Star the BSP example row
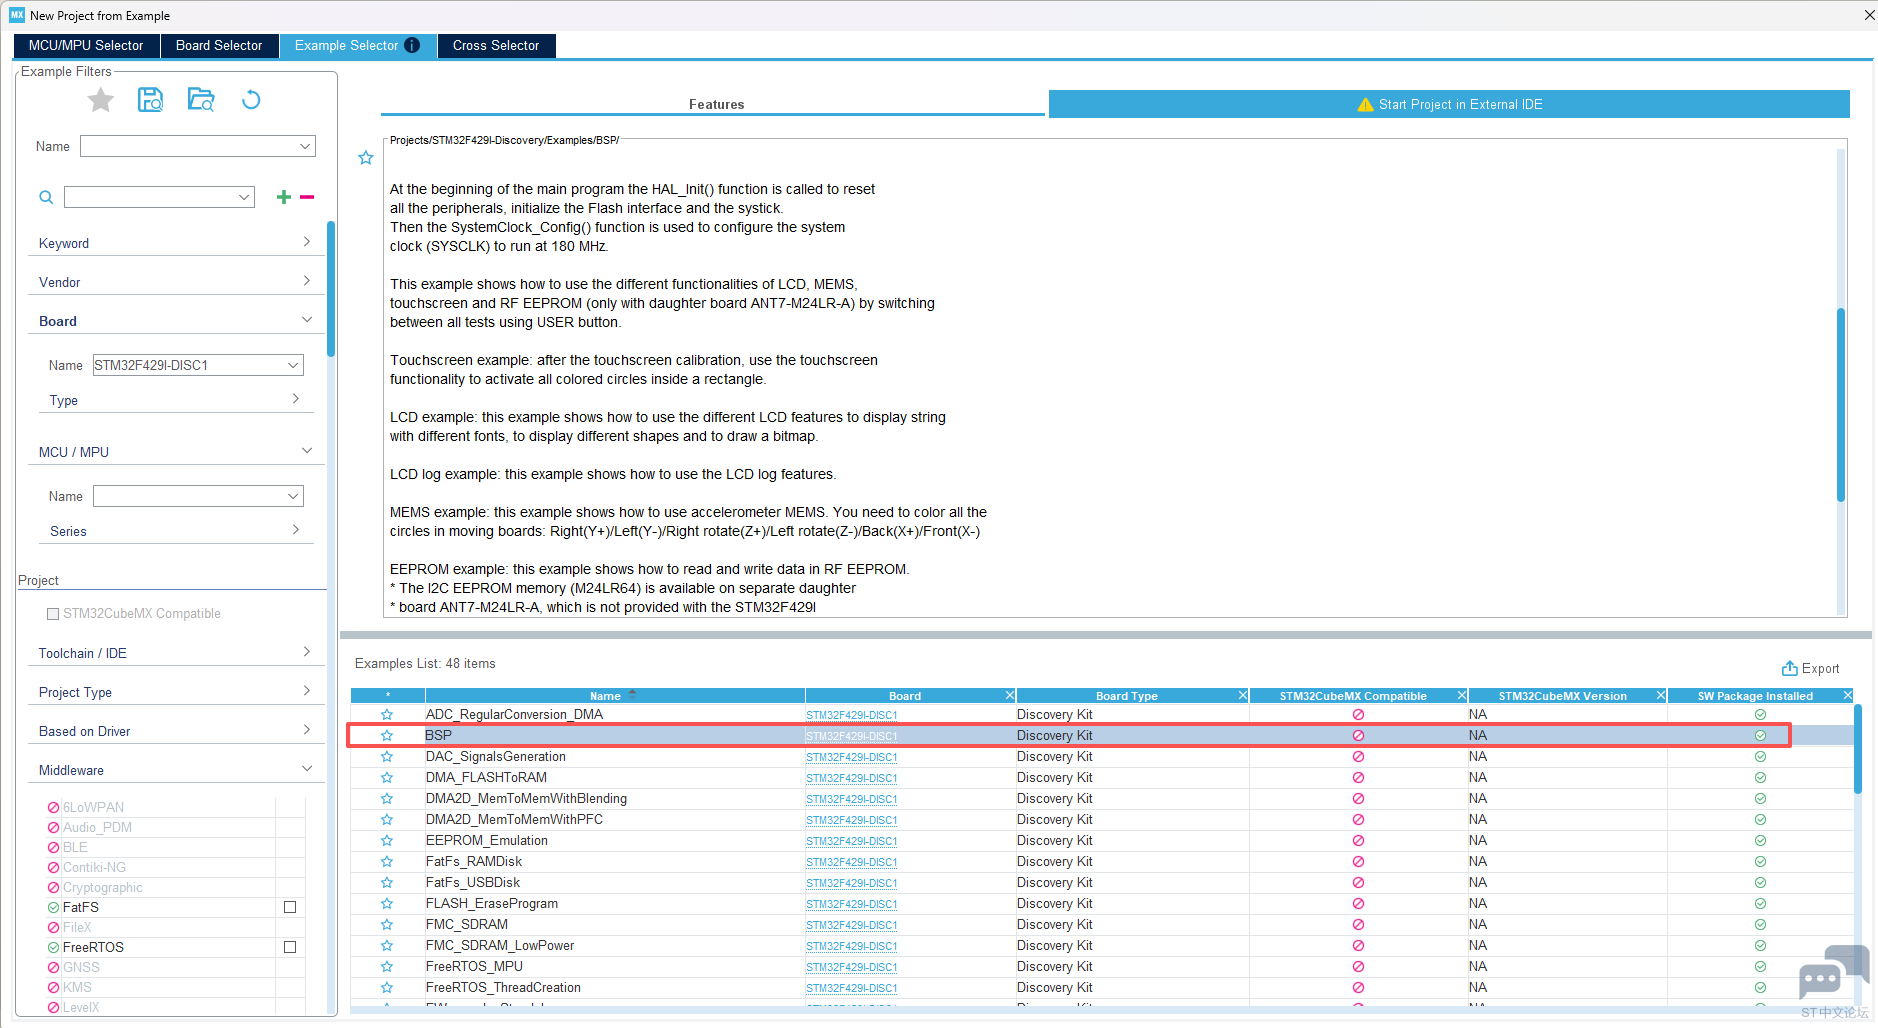 pyautogui.click(x=387, y=736)
